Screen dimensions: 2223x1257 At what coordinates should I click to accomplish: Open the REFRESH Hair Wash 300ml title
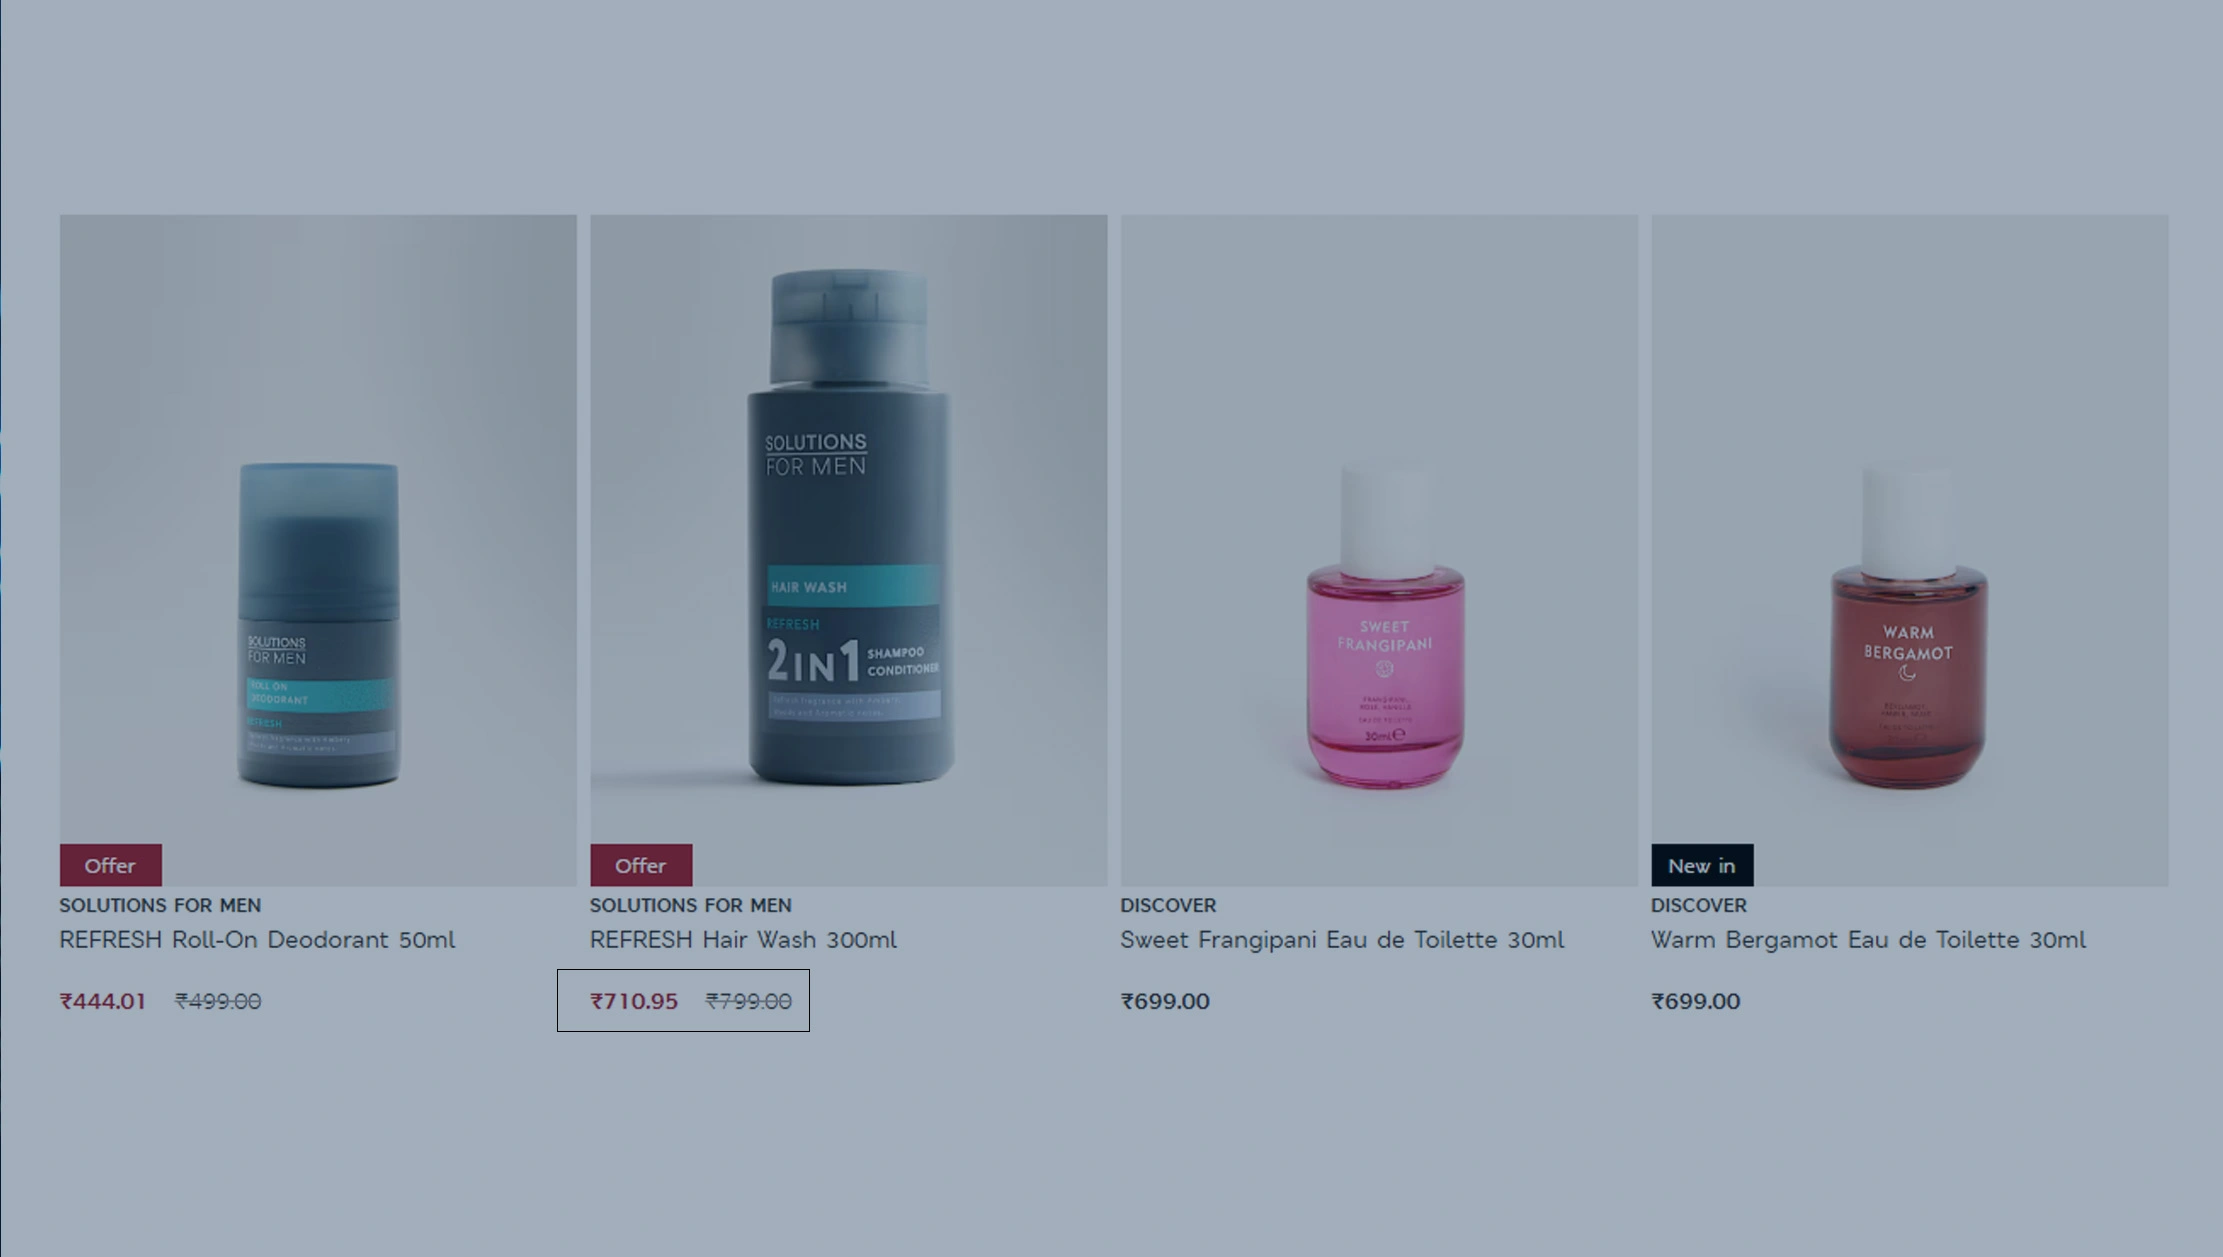743,940
